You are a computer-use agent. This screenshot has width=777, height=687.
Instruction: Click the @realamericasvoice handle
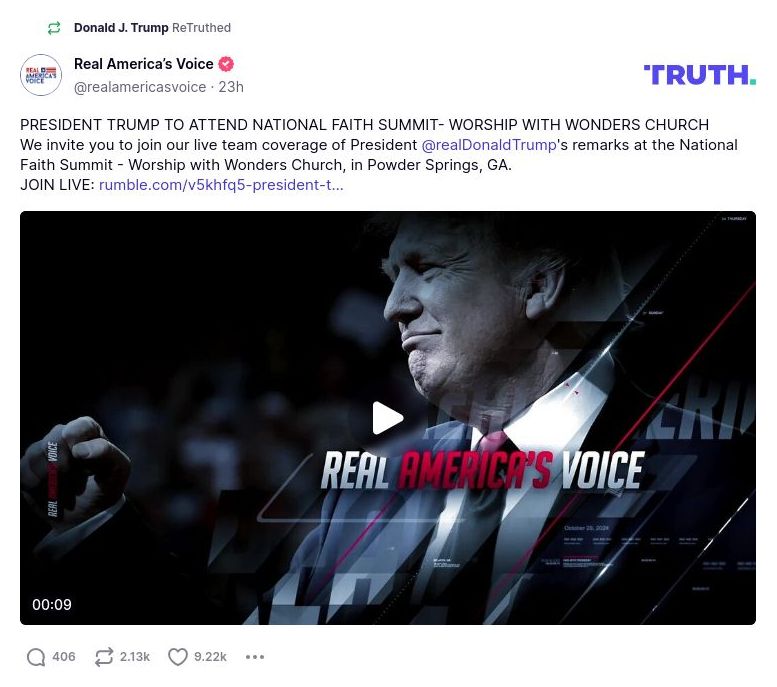pos(140,87)
